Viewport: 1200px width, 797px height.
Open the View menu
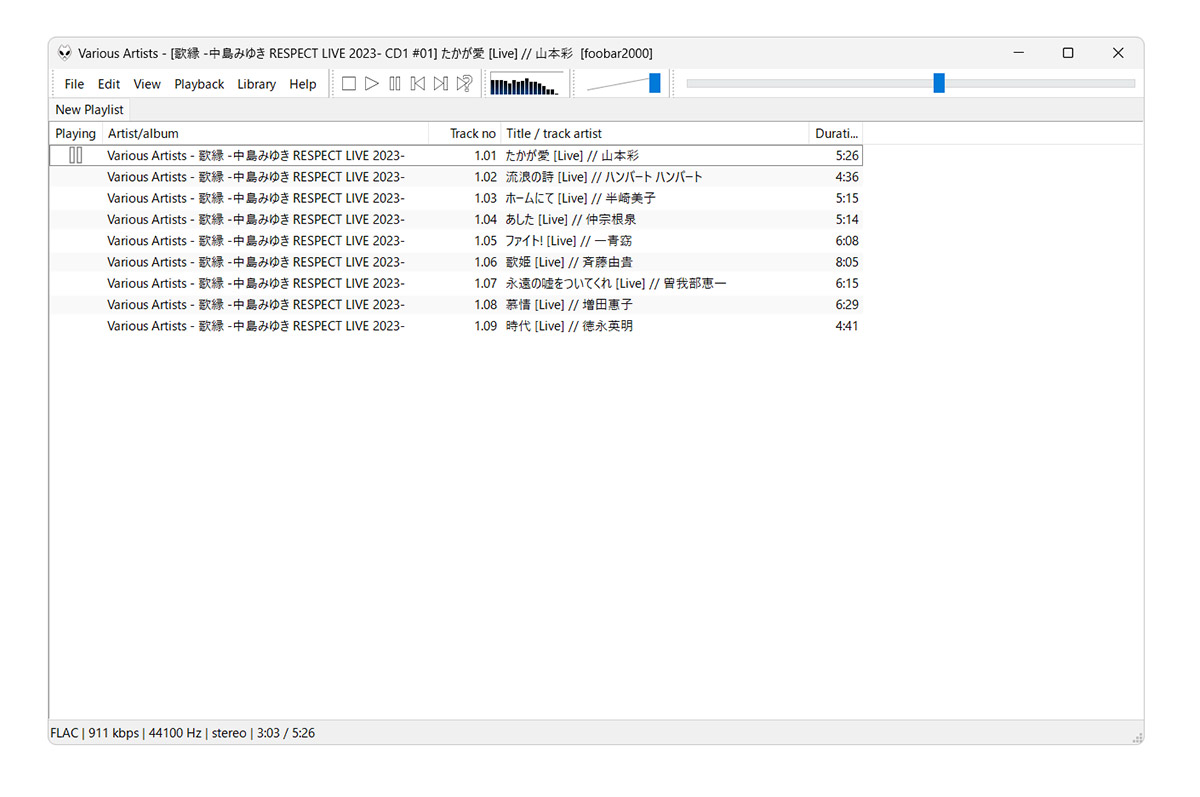tap(147, 84)
